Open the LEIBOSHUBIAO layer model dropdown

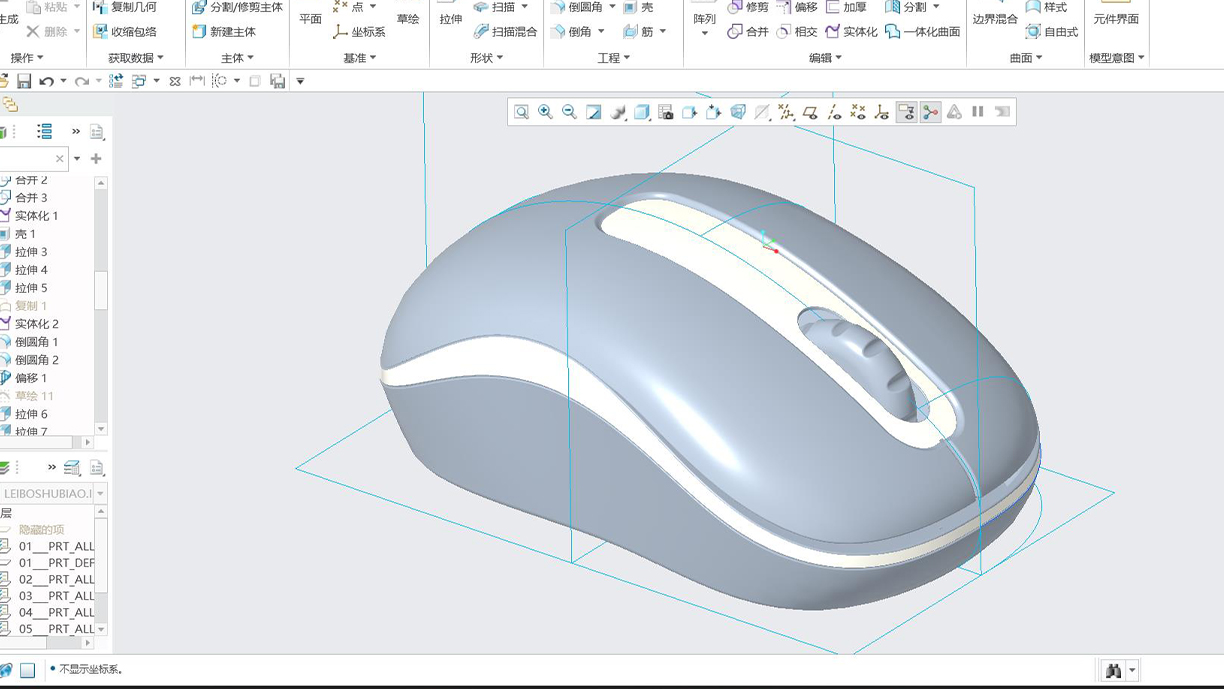(x=100, y=493)
